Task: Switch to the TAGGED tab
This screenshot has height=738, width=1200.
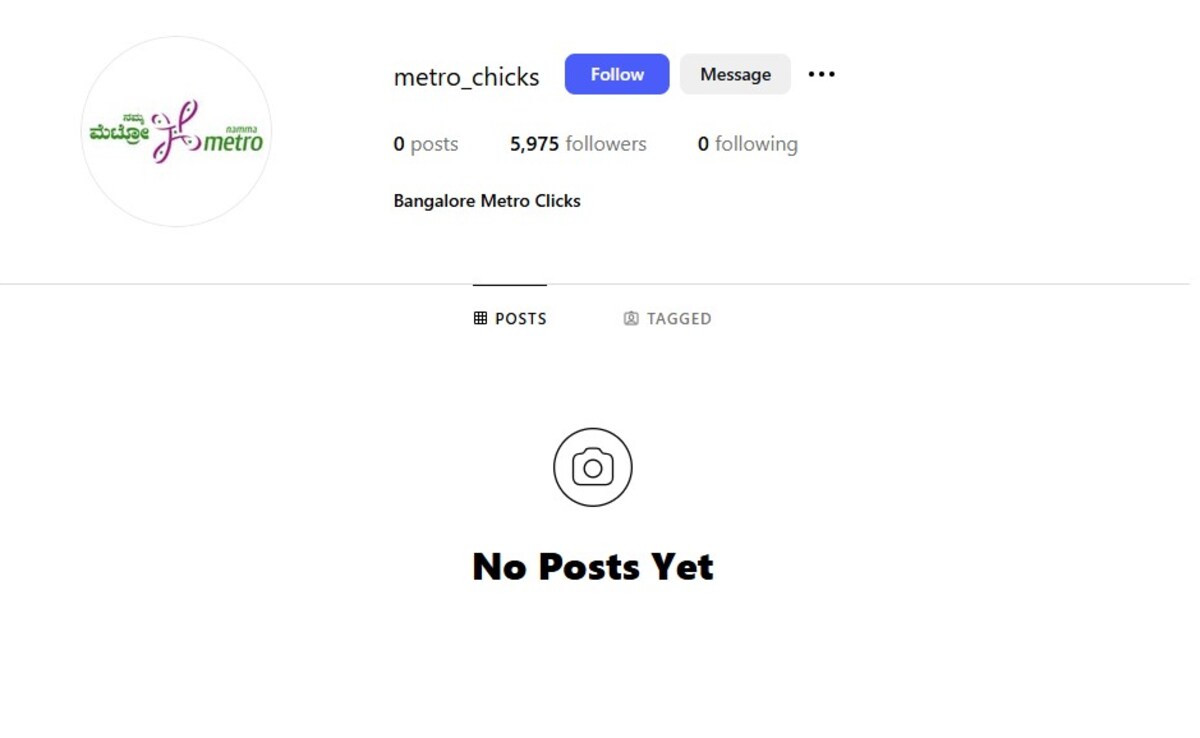Action: 666,318
